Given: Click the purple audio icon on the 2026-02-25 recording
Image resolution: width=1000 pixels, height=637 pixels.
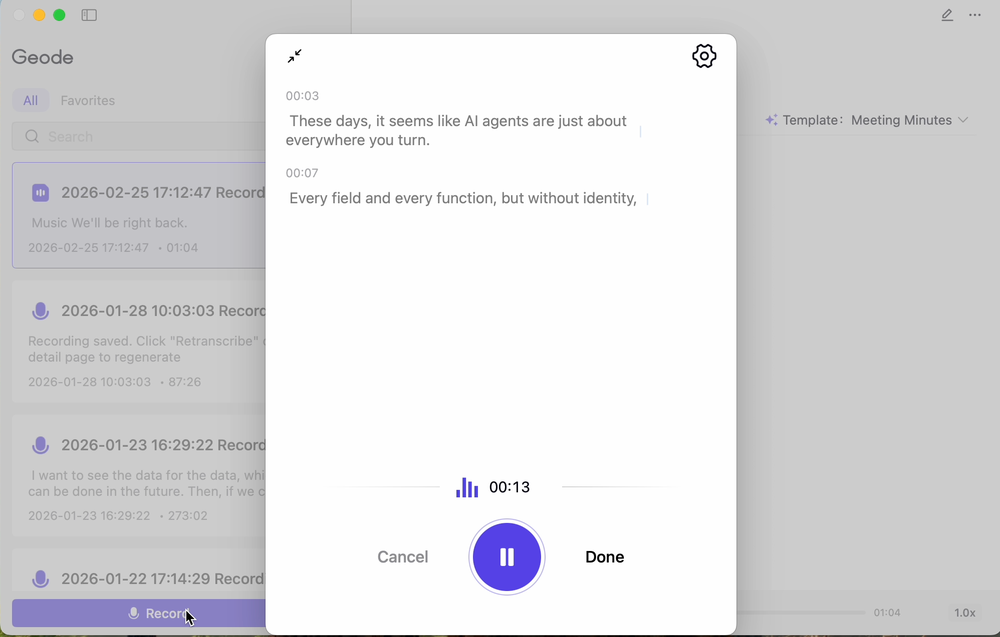Looking at the screenshot, I should pos(40,192).
